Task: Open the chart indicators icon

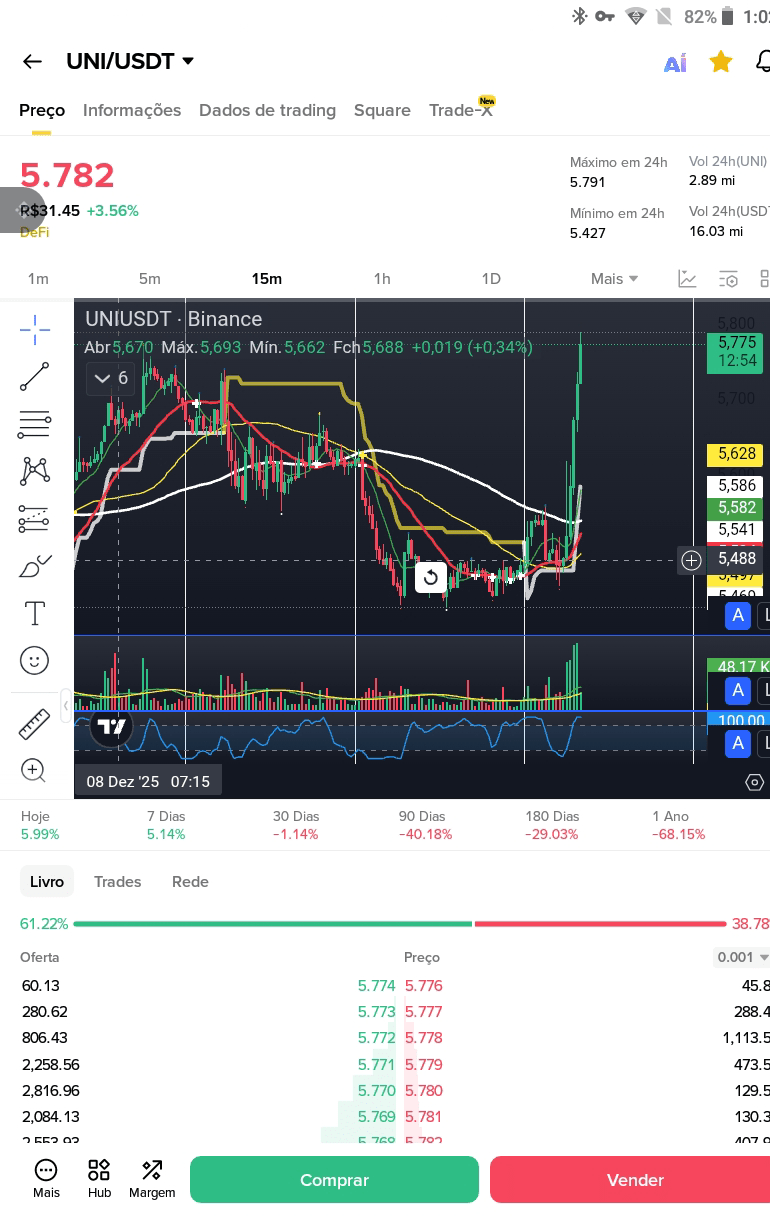Action: click(x=687, y=278)
